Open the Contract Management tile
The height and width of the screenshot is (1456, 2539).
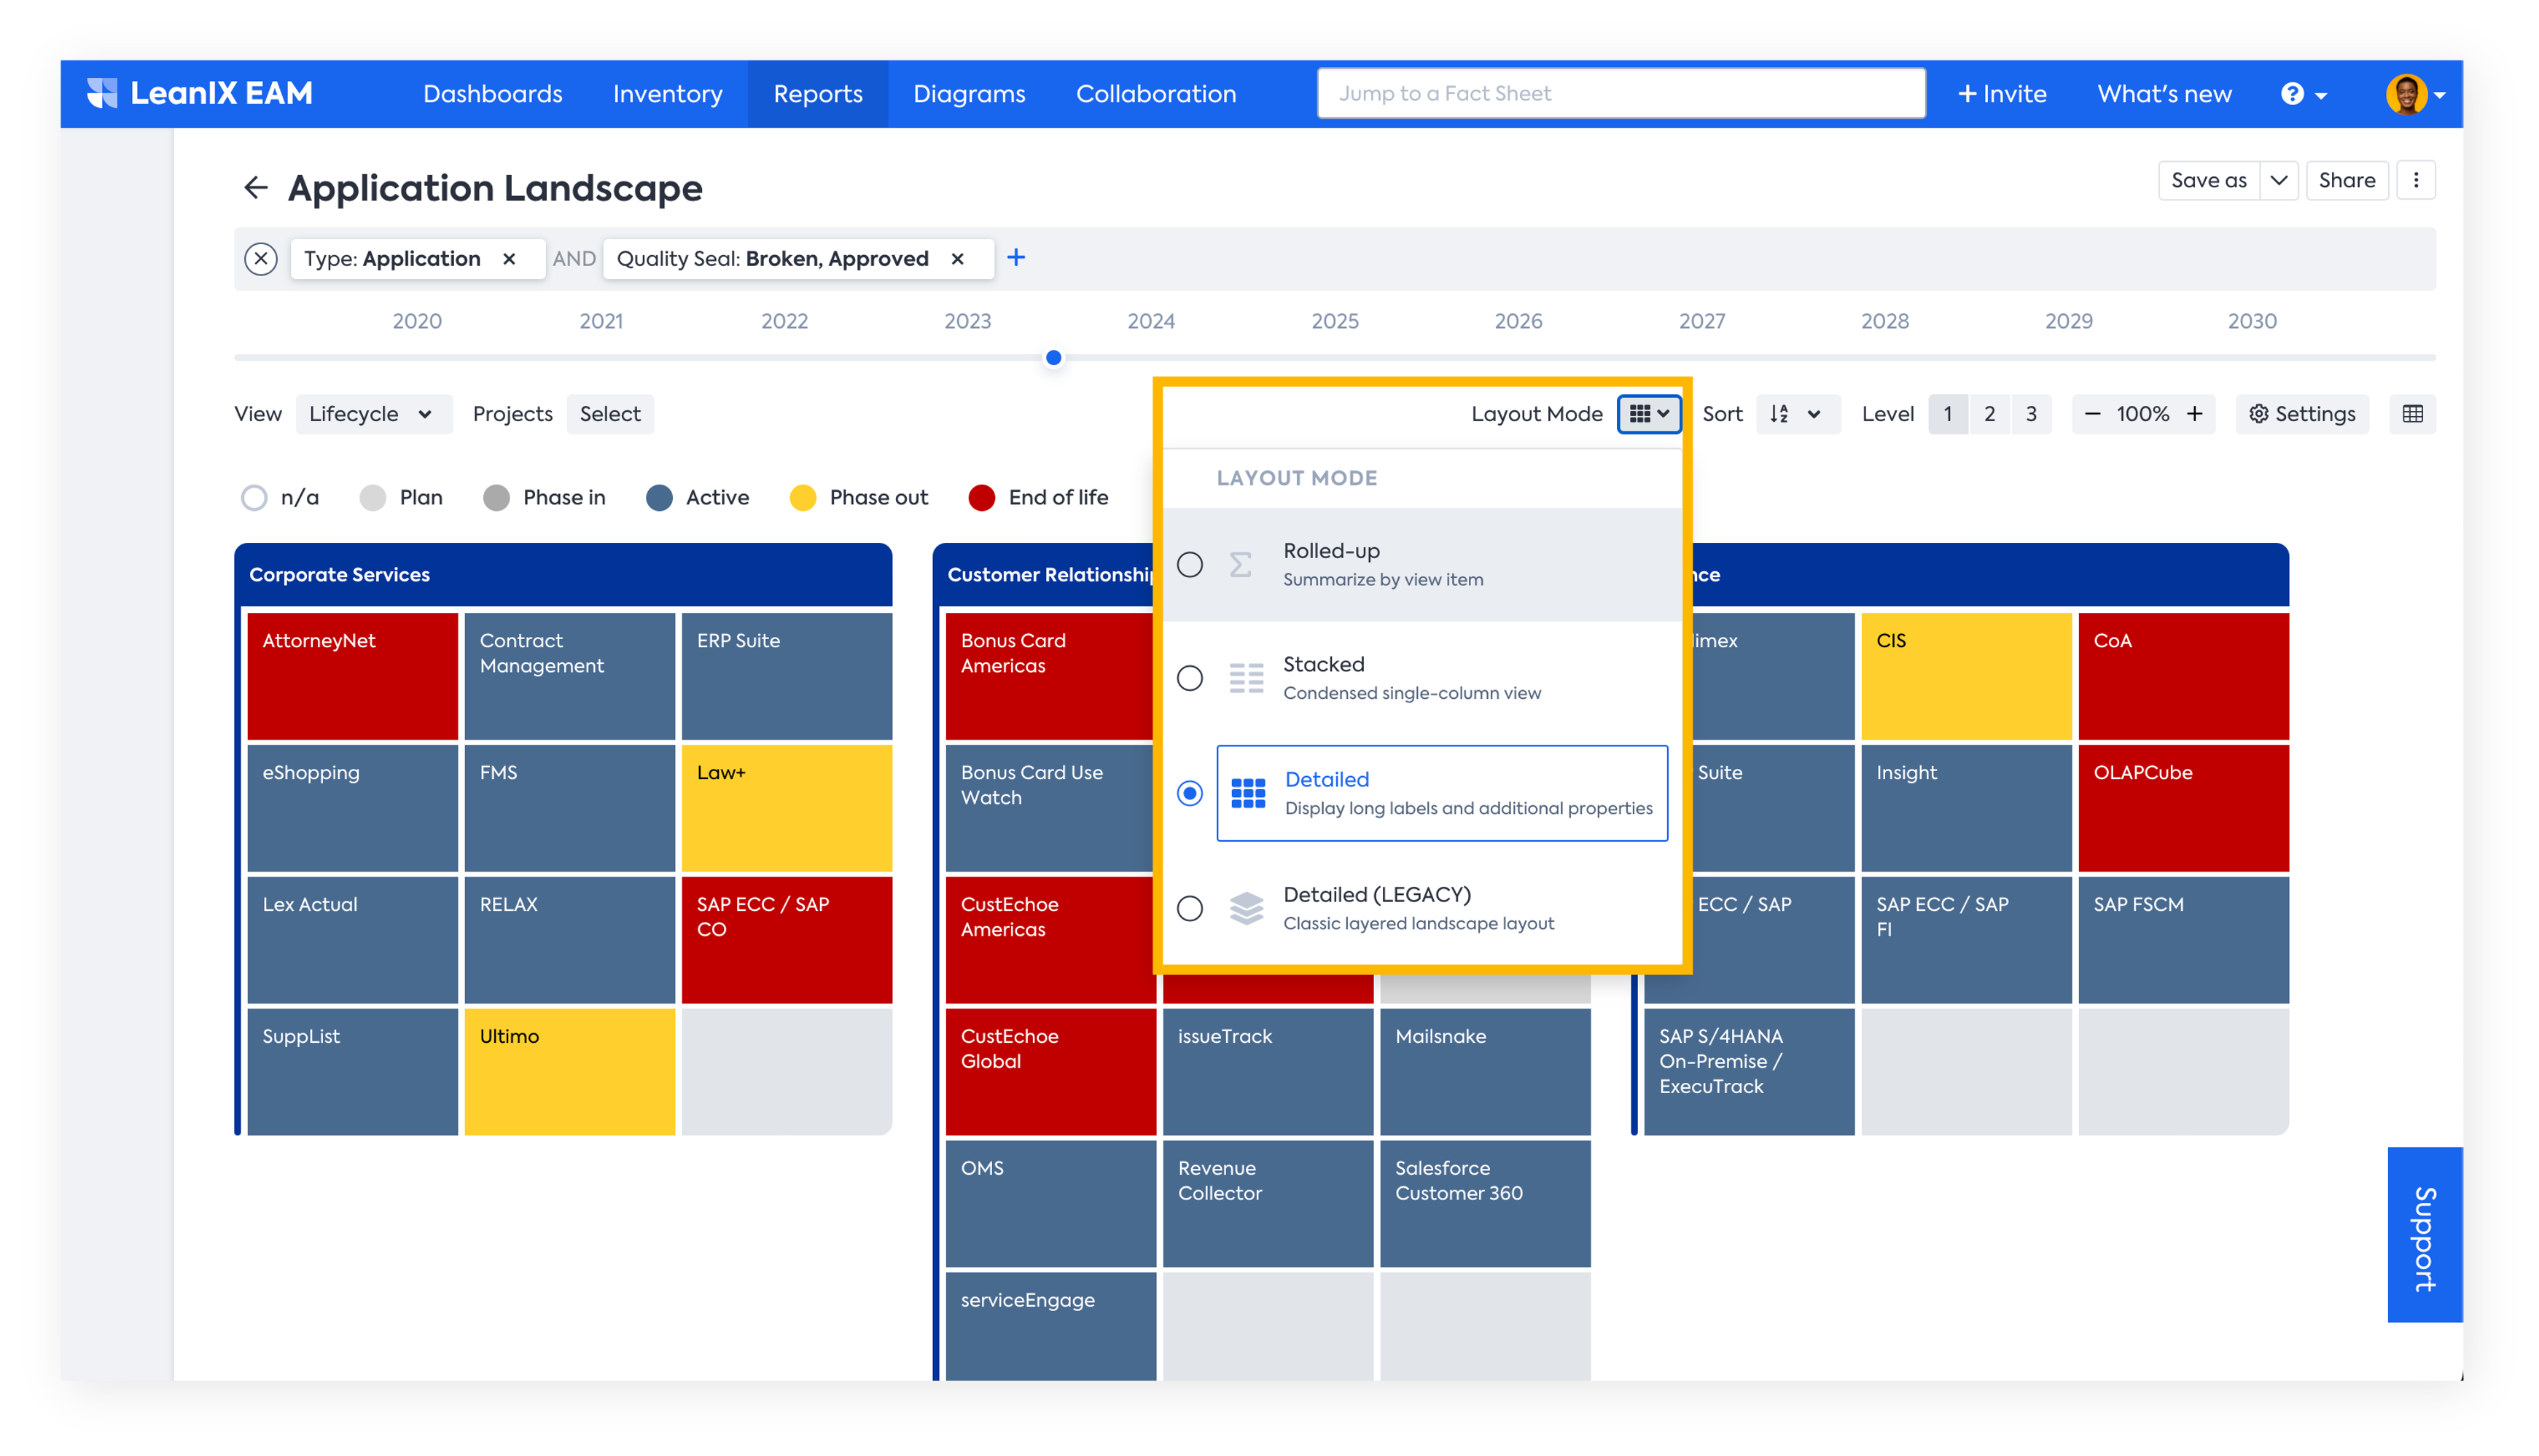click(x=569, y=676)
